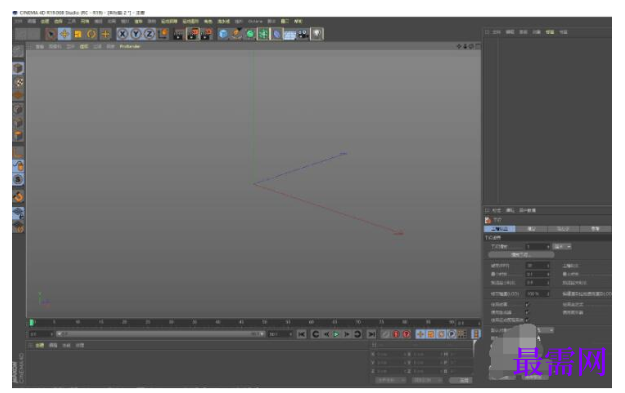
Task: Open the 帮助 menu at menu bar end
Action: coord(298,21)
